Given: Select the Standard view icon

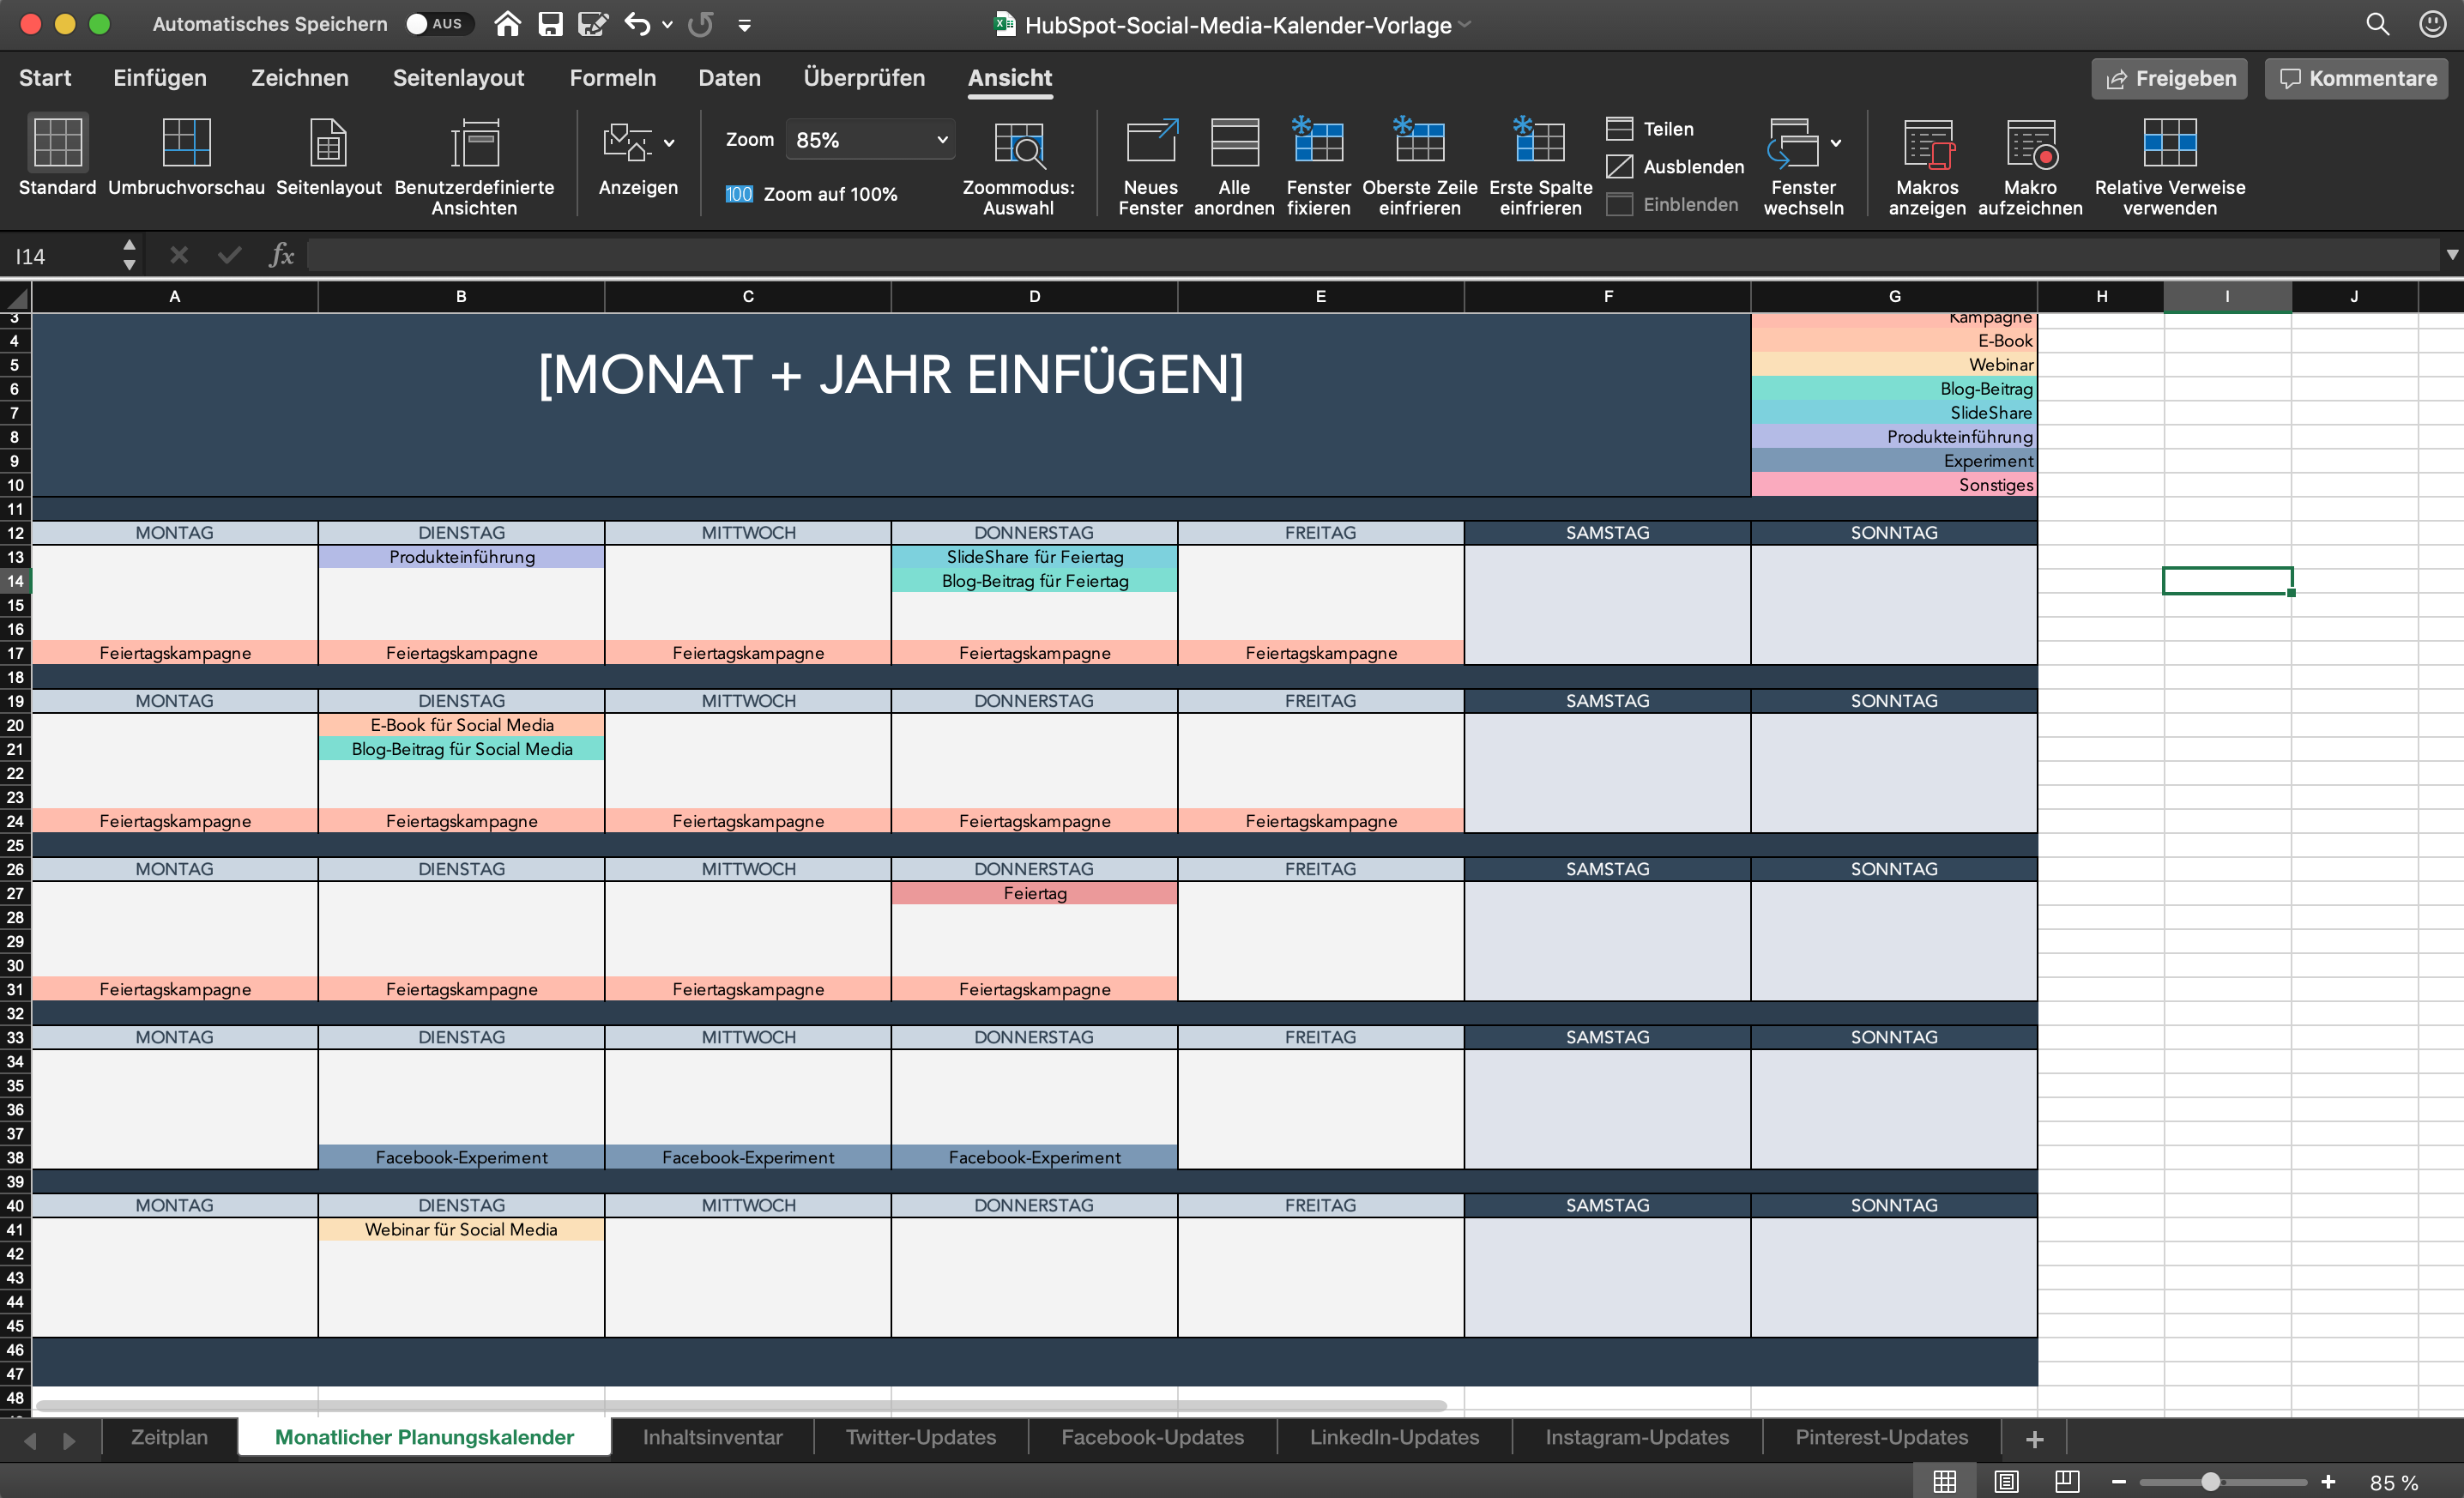Looking at the screenshot, I should point(57,143).
